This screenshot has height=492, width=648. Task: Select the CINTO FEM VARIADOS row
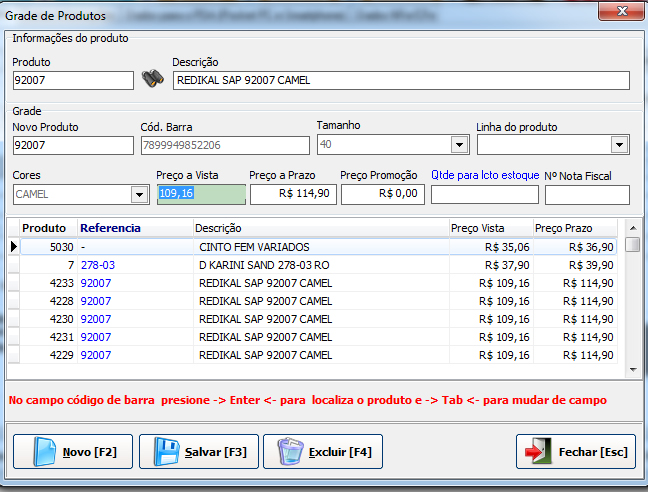pyautogui.click(x=253, y=246)
